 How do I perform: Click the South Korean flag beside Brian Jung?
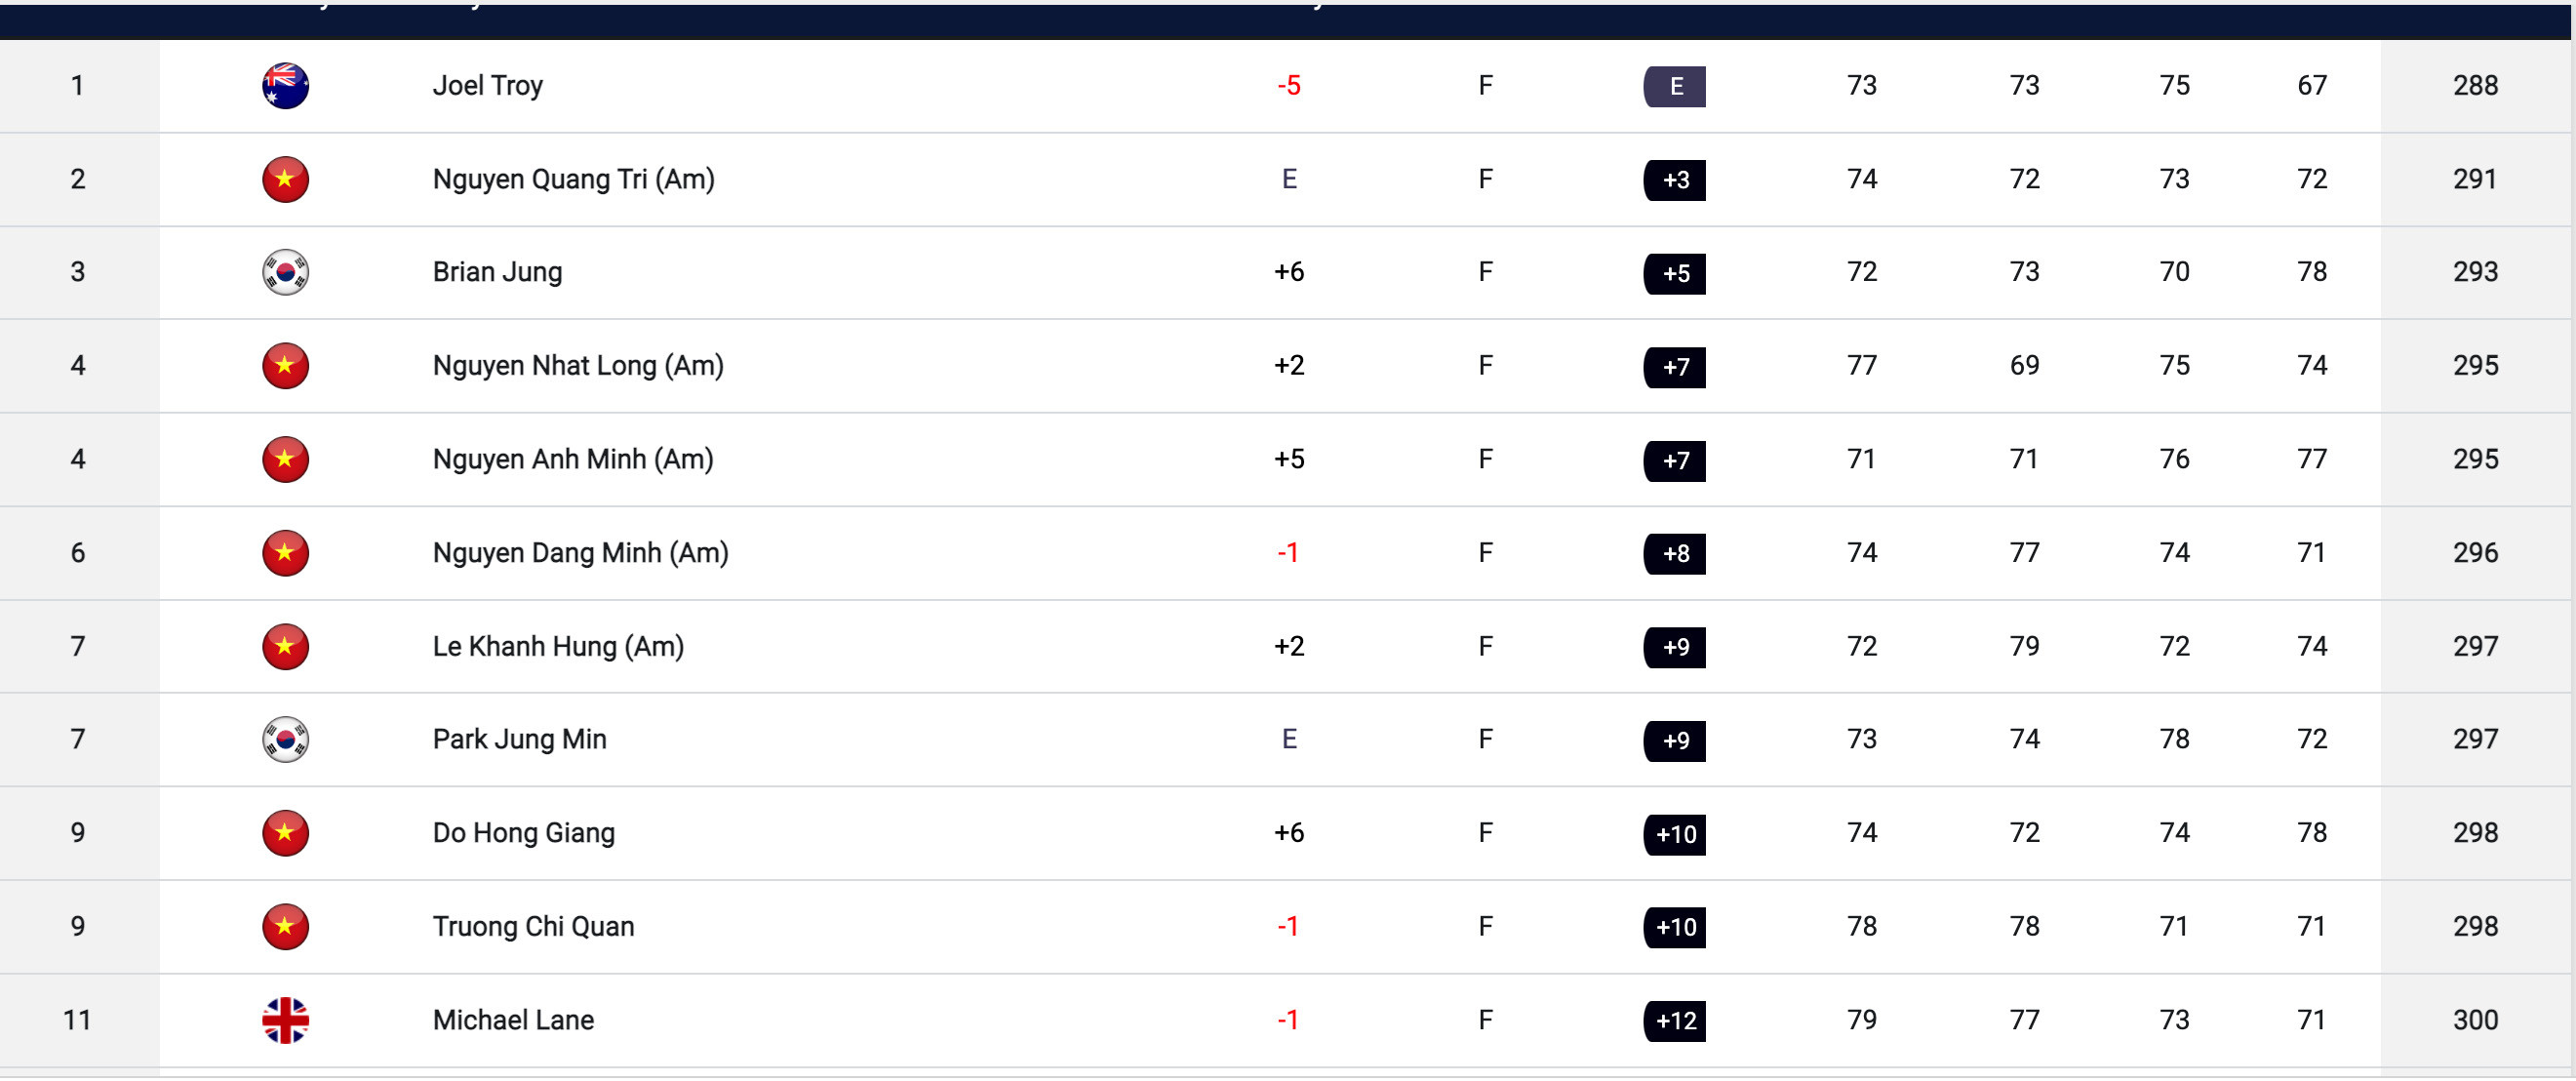click(285, 273)
